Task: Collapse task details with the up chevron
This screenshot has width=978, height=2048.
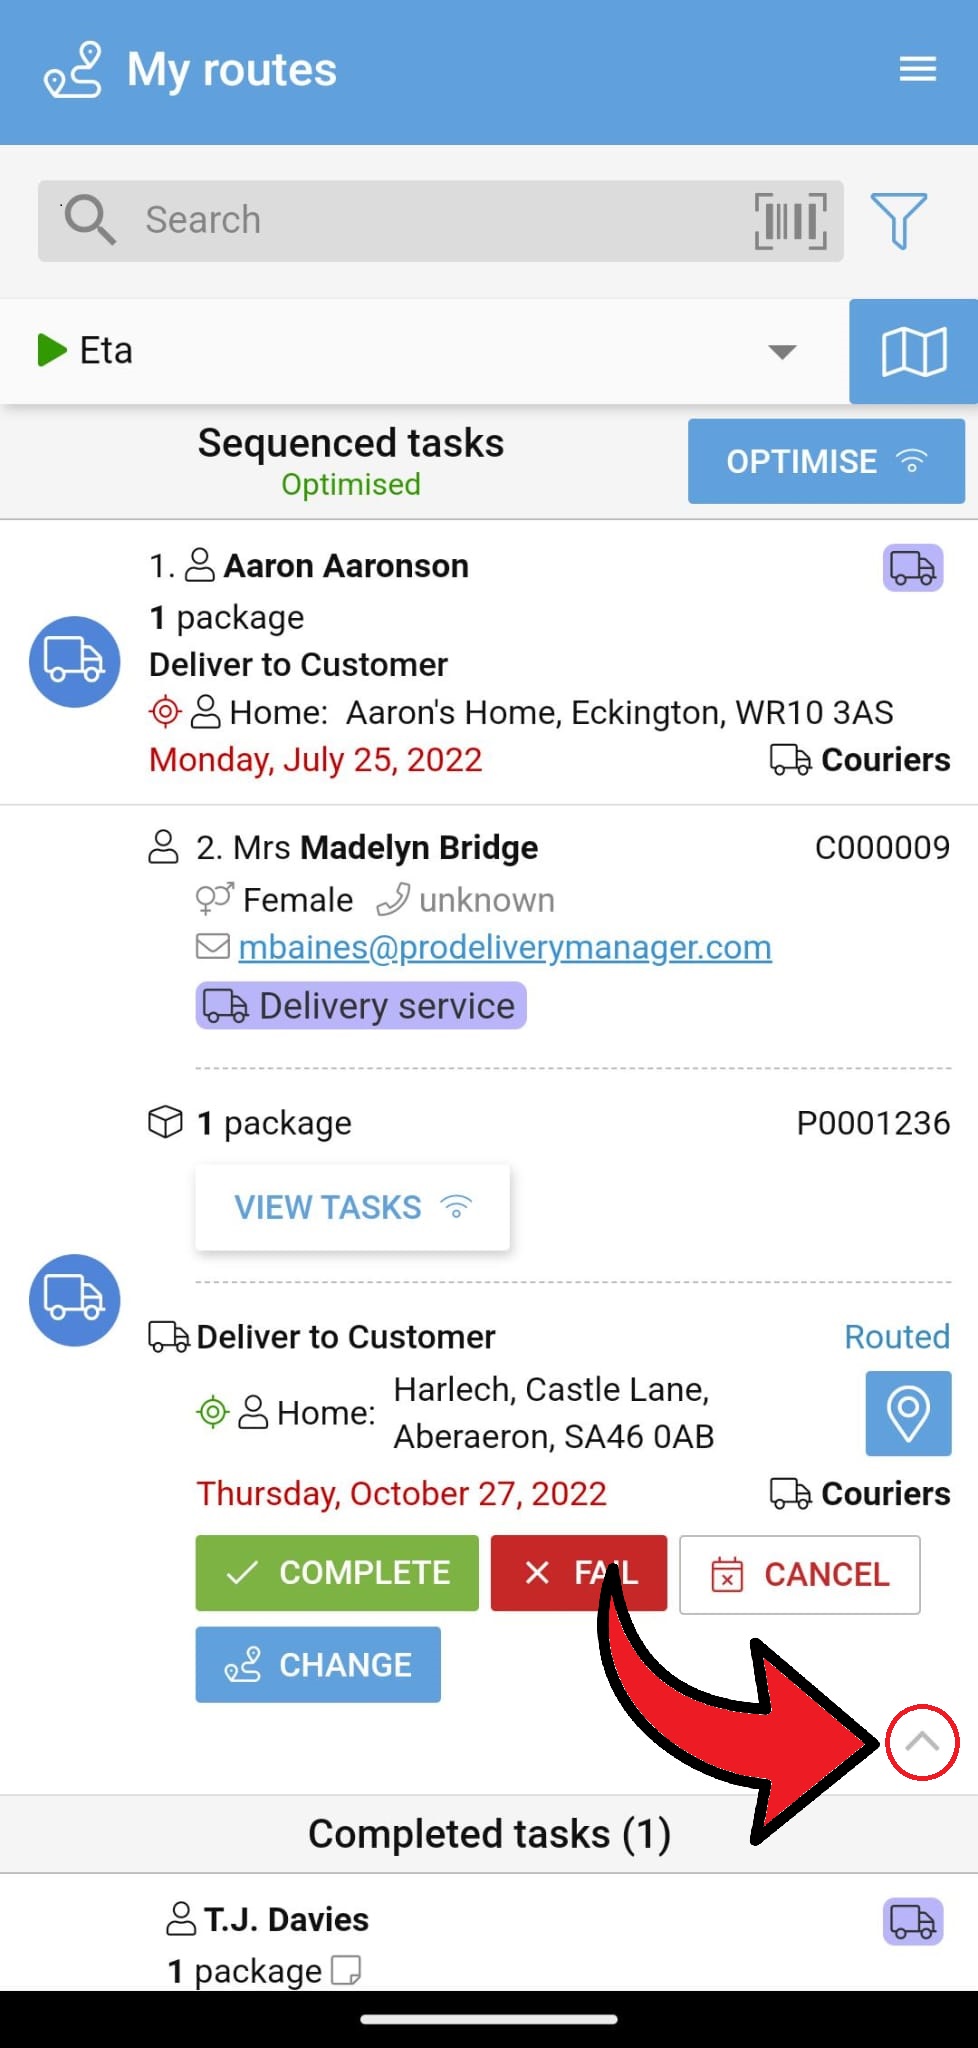Action: click(x=921, y=1743)
